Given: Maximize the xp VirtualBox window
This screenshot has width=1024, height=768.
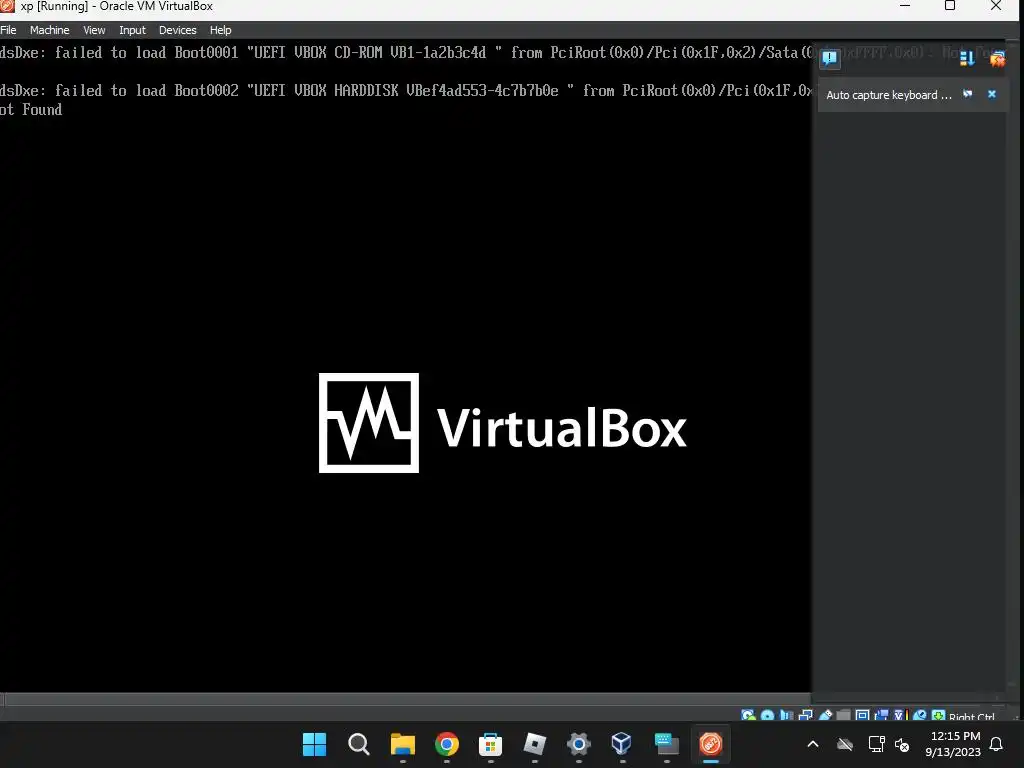Looking at the screenshot, I should (950, 6).
